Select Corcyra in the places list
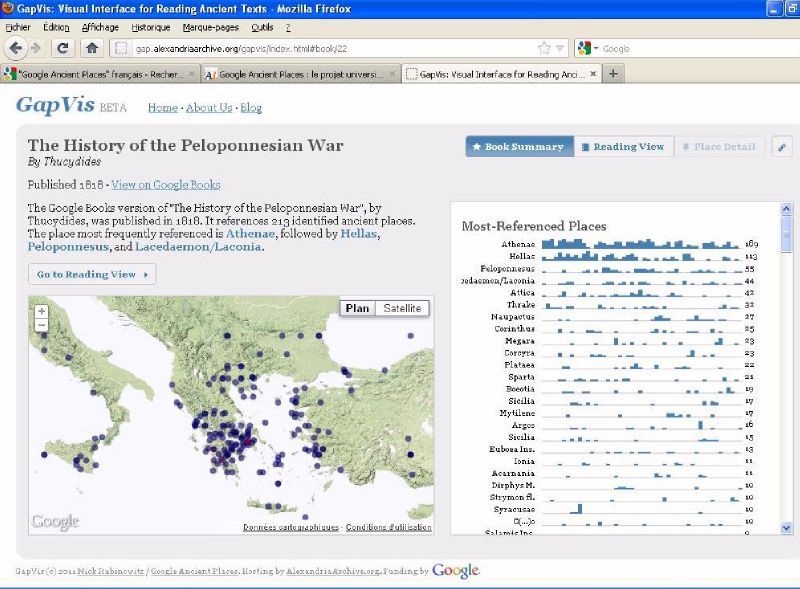Viewport: 800px width, 589px height. (519, 353)
